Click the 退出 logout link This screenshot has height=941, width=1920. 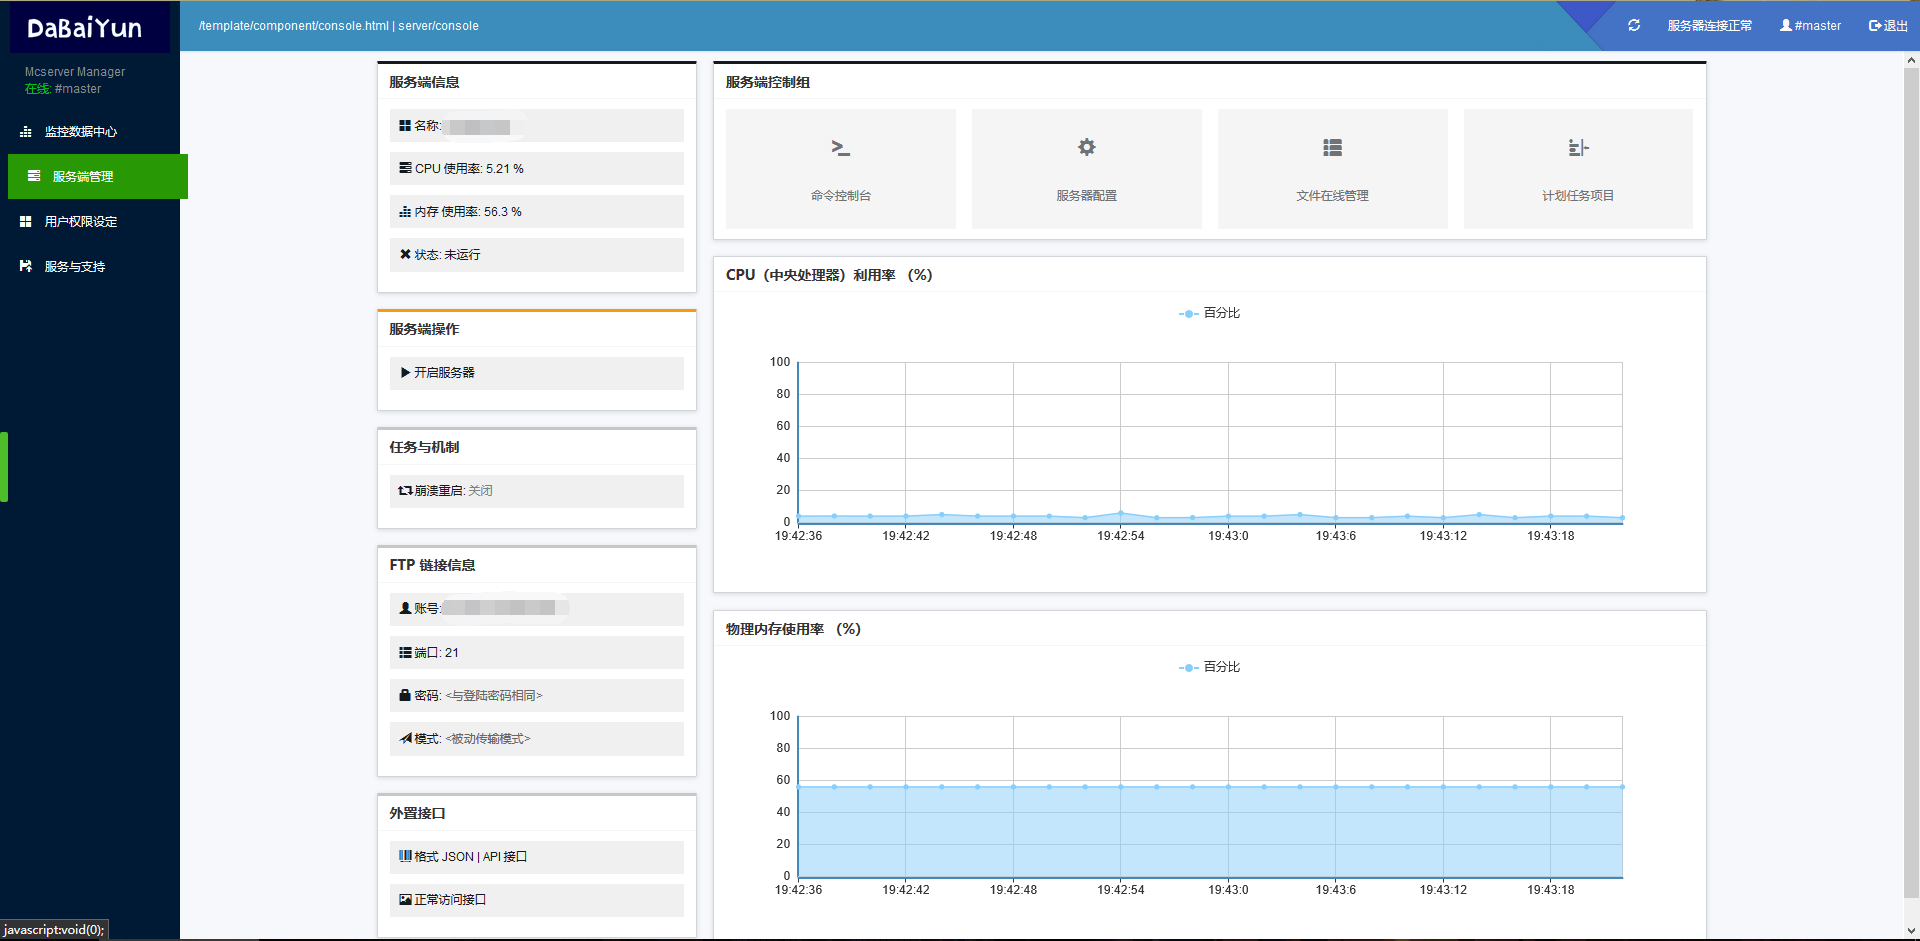pos(1888,26)
